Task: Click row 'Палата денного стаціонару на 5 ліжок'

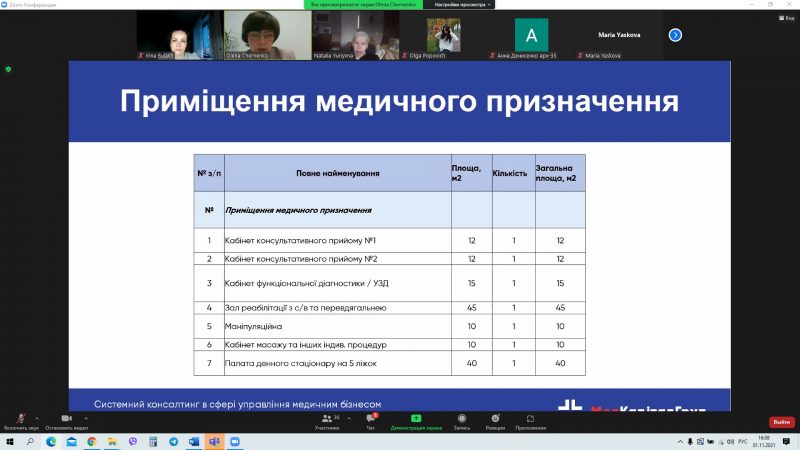Action: point(389,363)
